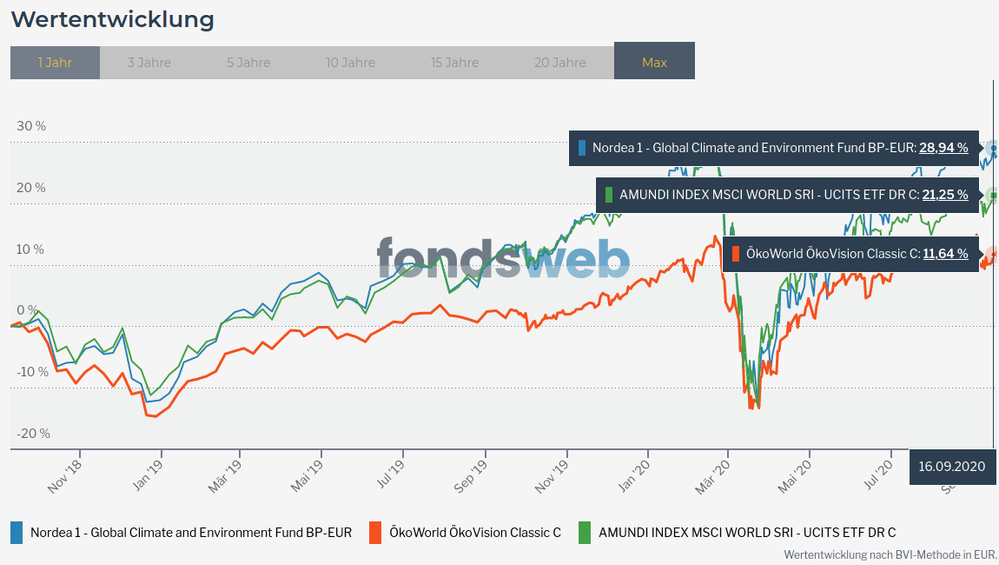Click the Wertentwicklung heading

tap(112, 19)
